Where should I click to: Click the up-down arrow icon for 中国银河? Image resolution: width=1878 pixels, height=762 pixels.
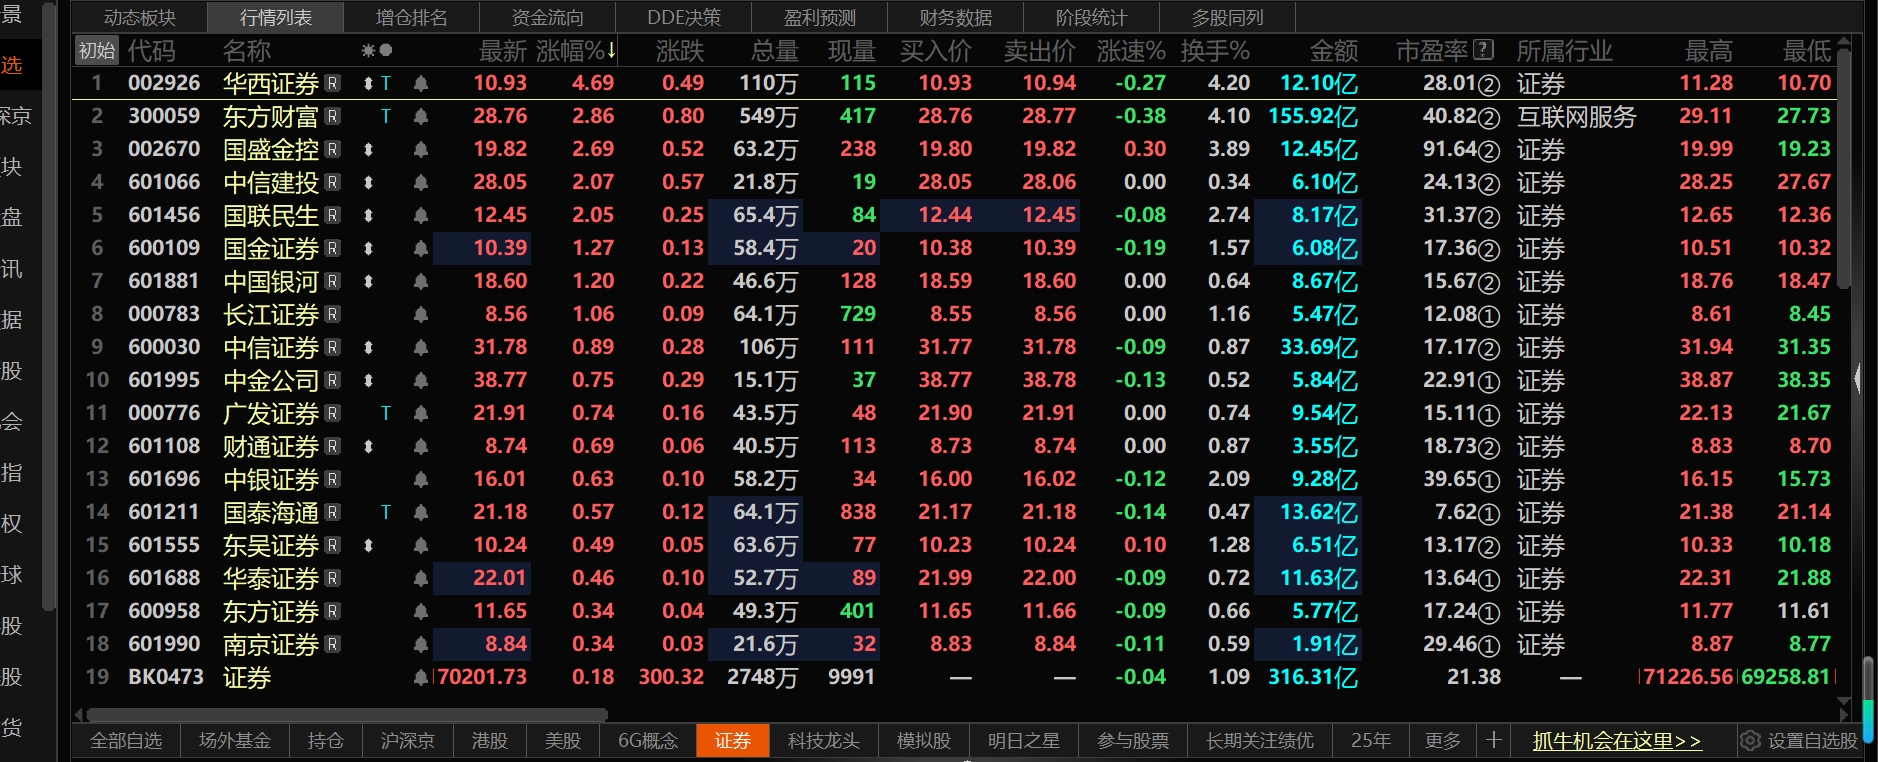tap(368, 282)
